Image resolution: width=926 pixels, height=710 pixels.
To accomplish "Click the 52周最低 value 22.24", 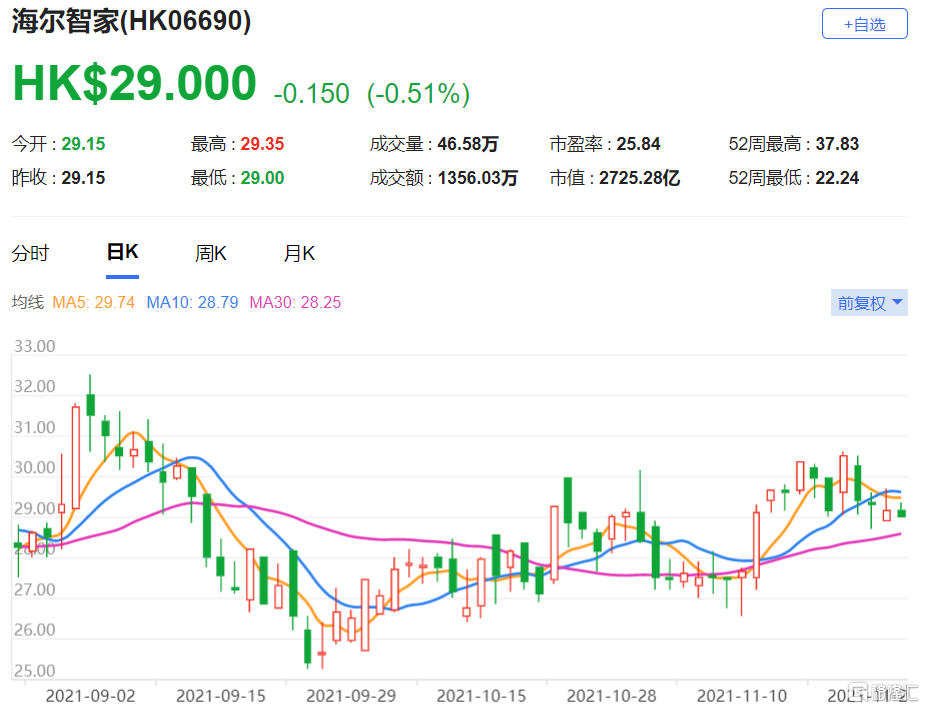I will click(837, 178).
